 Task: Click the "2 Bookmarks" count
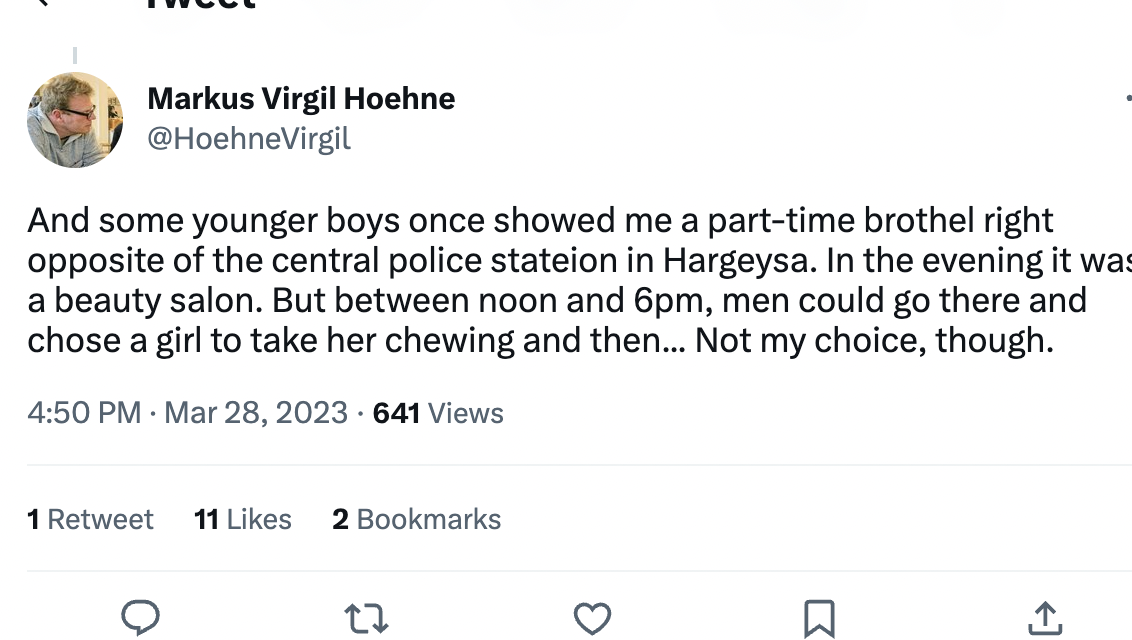pos(417,519)
